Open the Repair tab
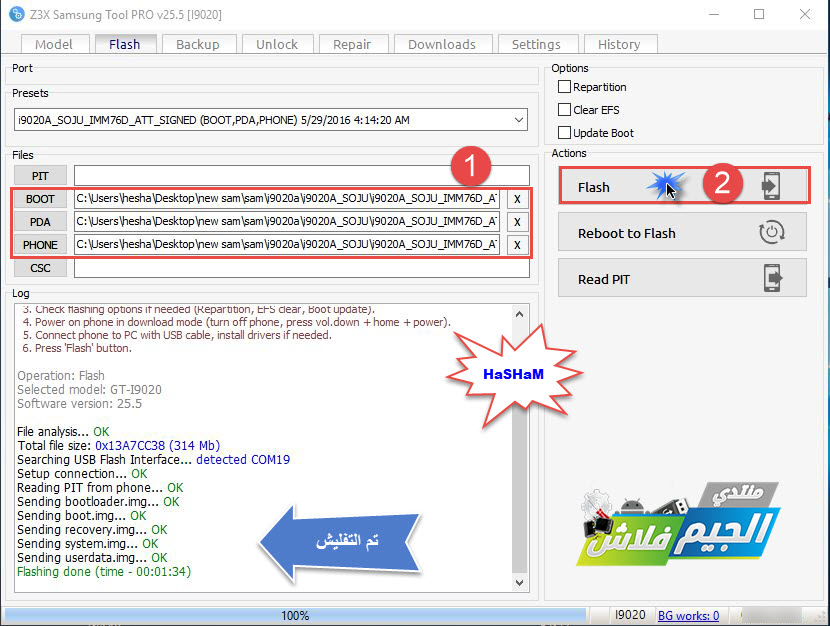Screen dimensions: 830x626 pyautogui.click(x=352, y=44)
